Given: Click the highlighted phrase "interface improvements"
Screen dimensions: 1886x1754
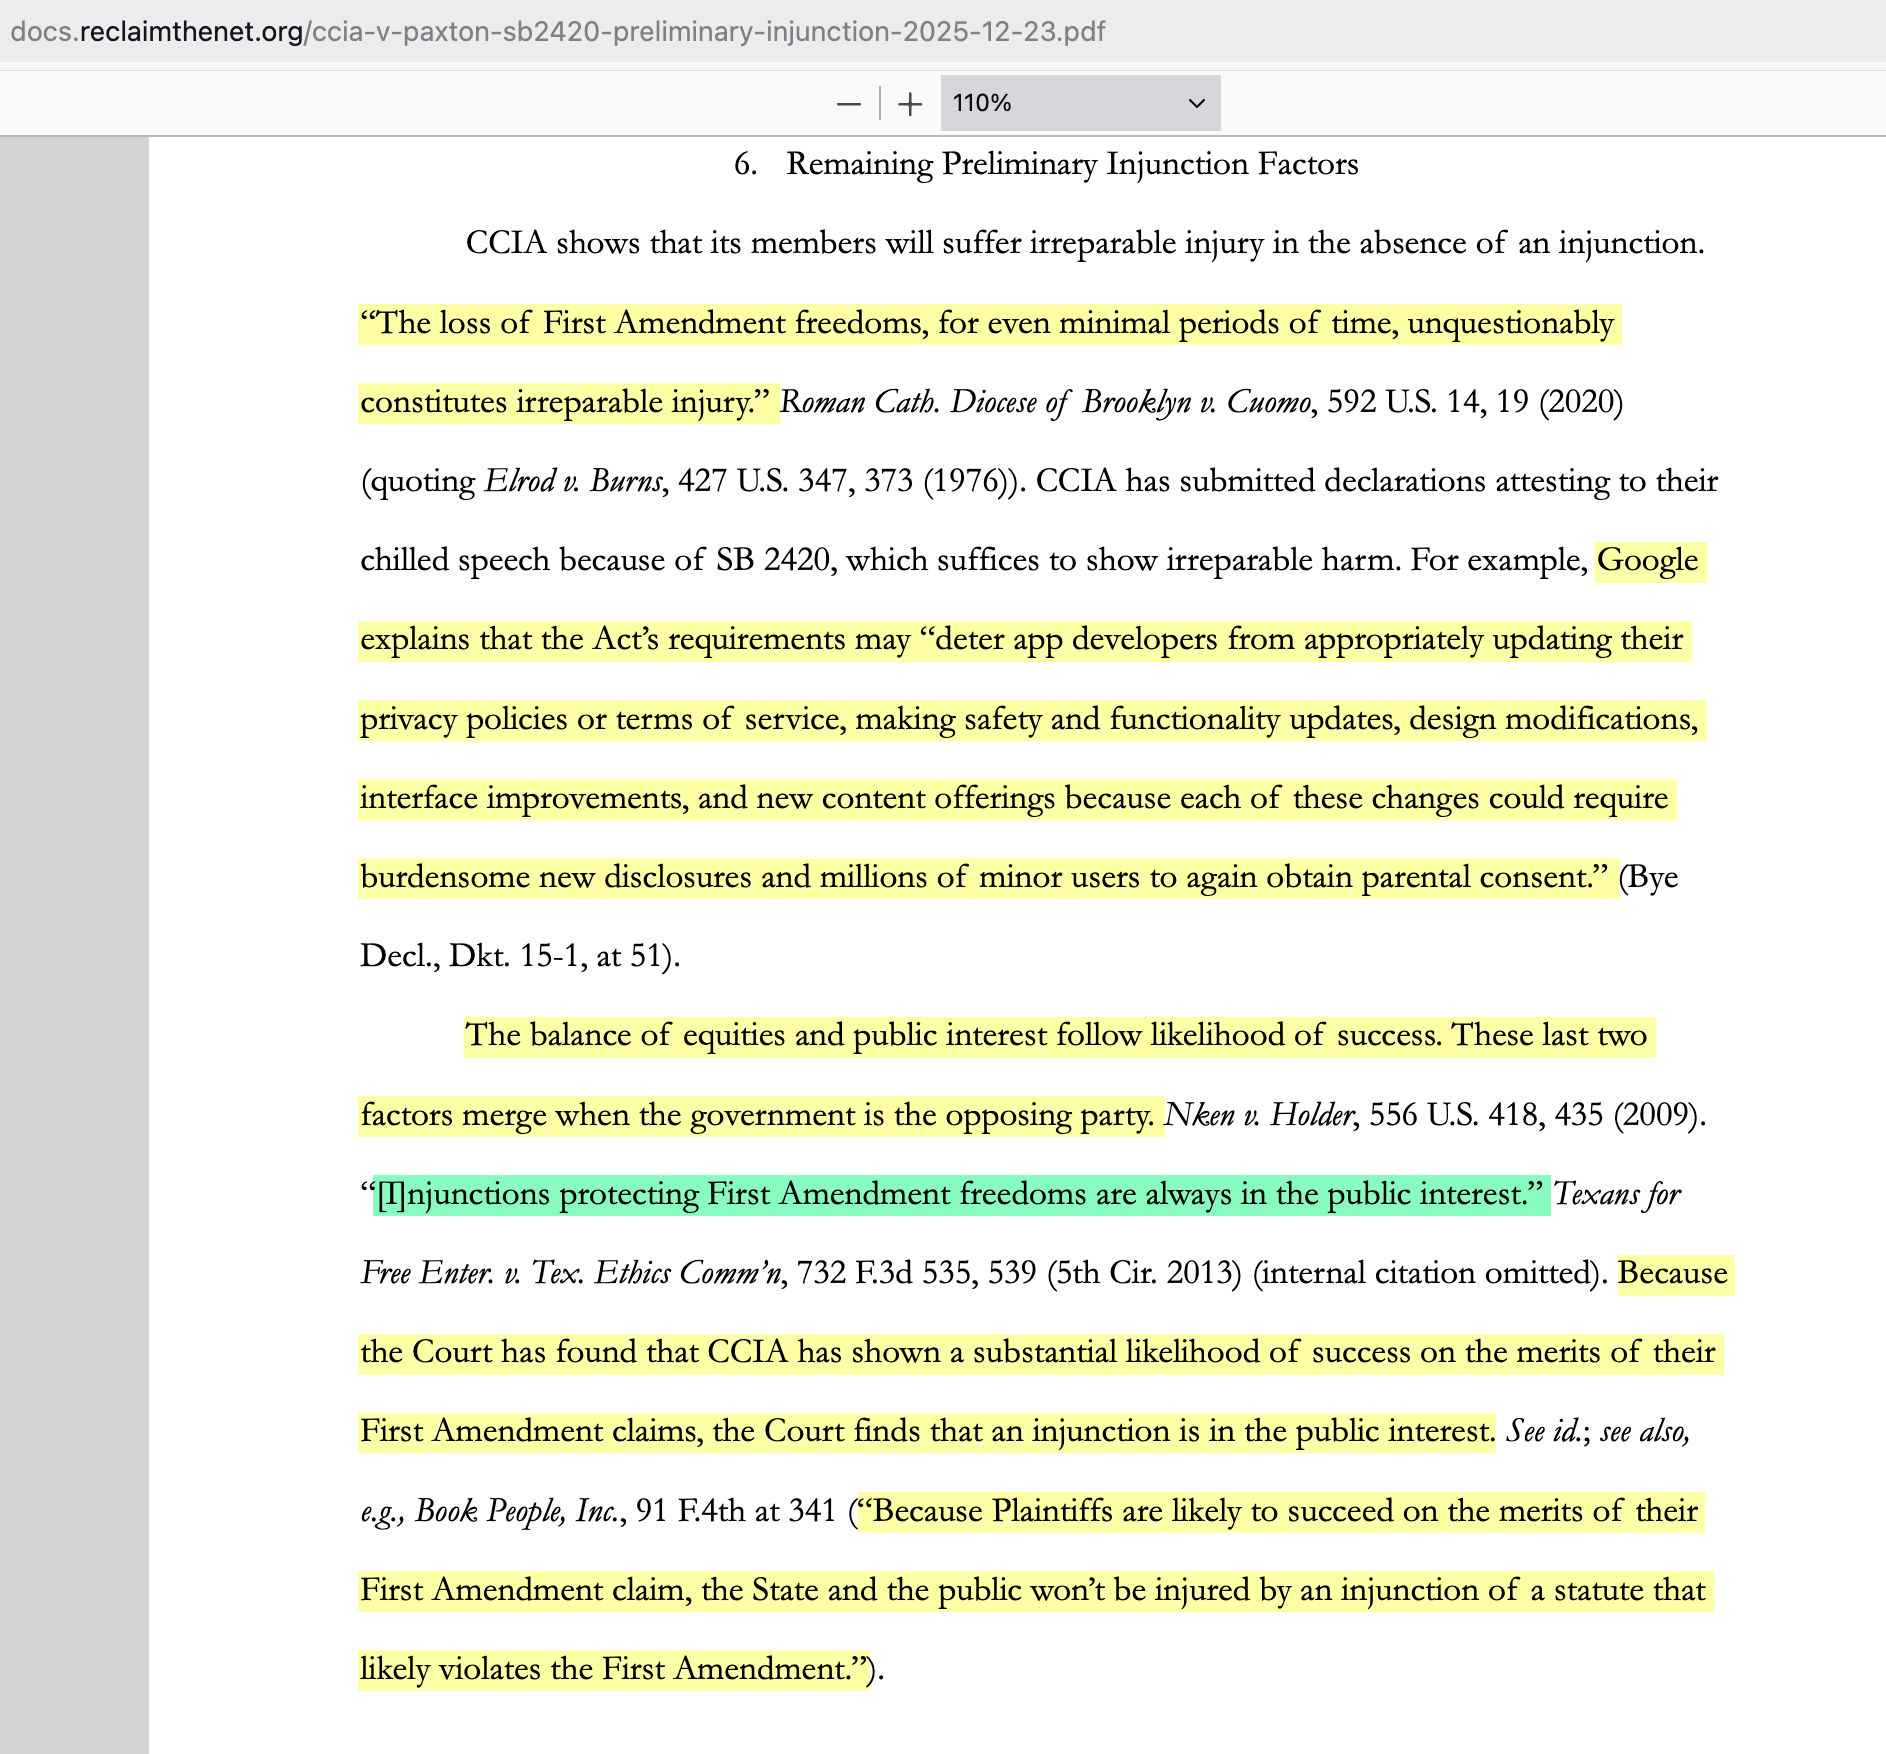Looking at the screenshot, I should [x=523, y=798].
